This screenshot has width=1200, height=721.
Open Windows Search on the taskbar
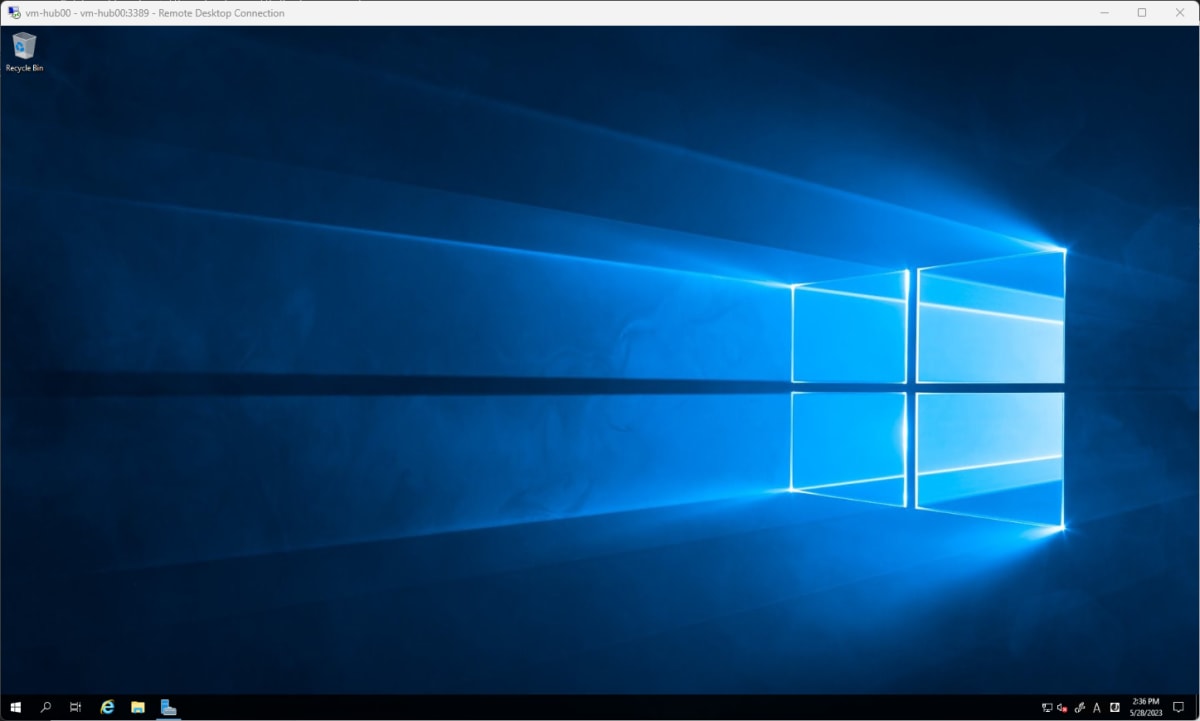(x=45, y=707)
